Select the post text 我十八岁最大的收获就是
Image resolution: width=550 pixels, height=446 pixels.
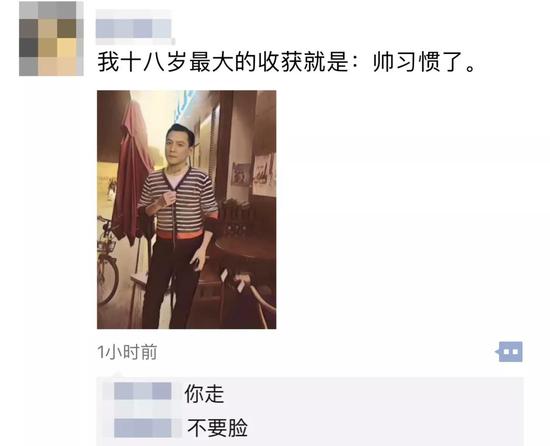click(x=223, y=63)
